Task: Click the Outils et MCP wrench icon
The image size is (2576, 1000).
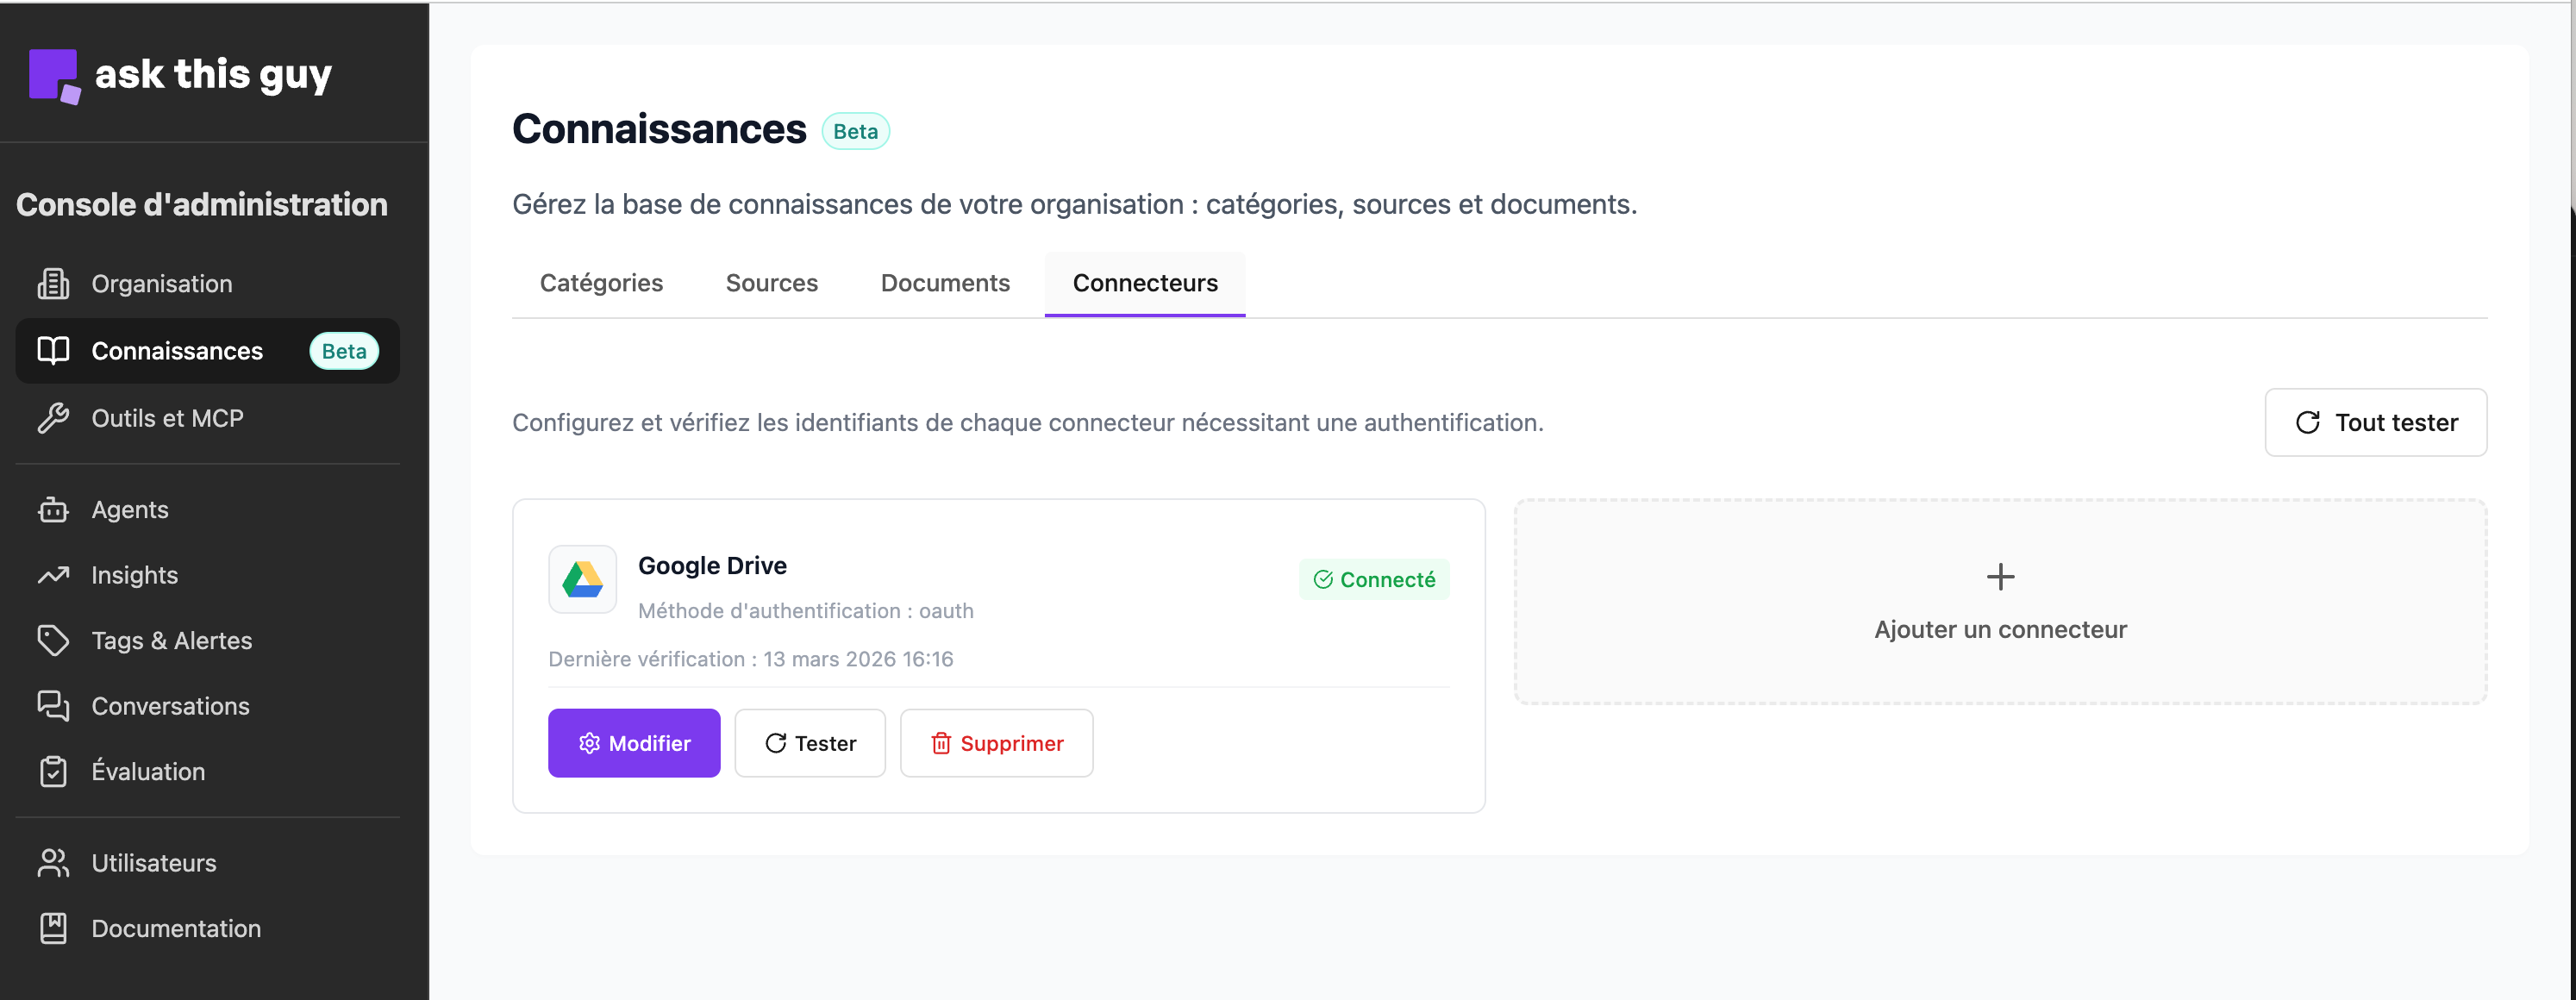Action: click(53, 418)
